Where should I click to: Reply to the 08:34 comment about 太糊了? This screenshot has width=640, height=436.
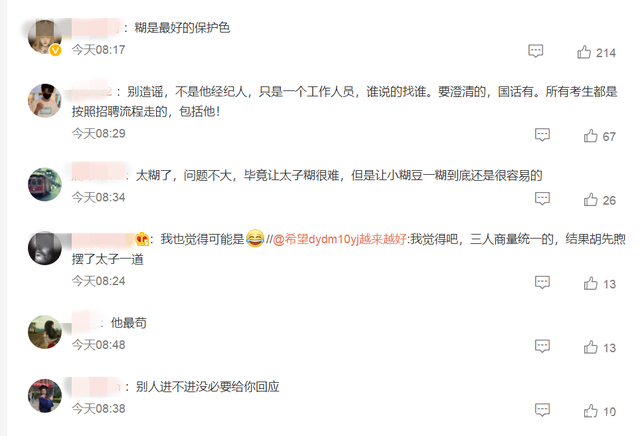point(542,199)
